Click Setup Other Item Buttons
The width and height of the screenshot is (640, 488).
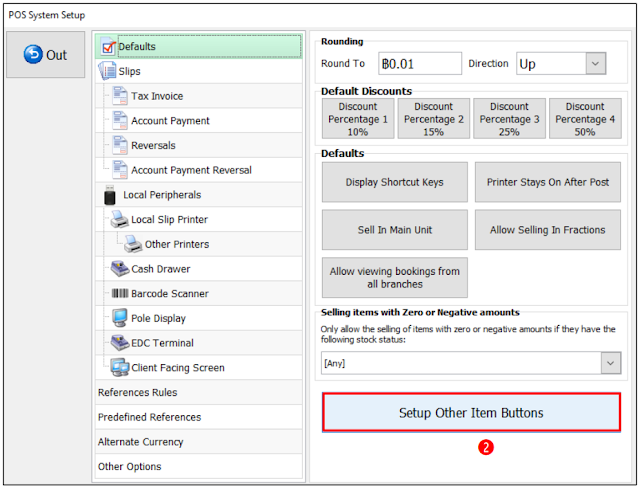[471, 413]
